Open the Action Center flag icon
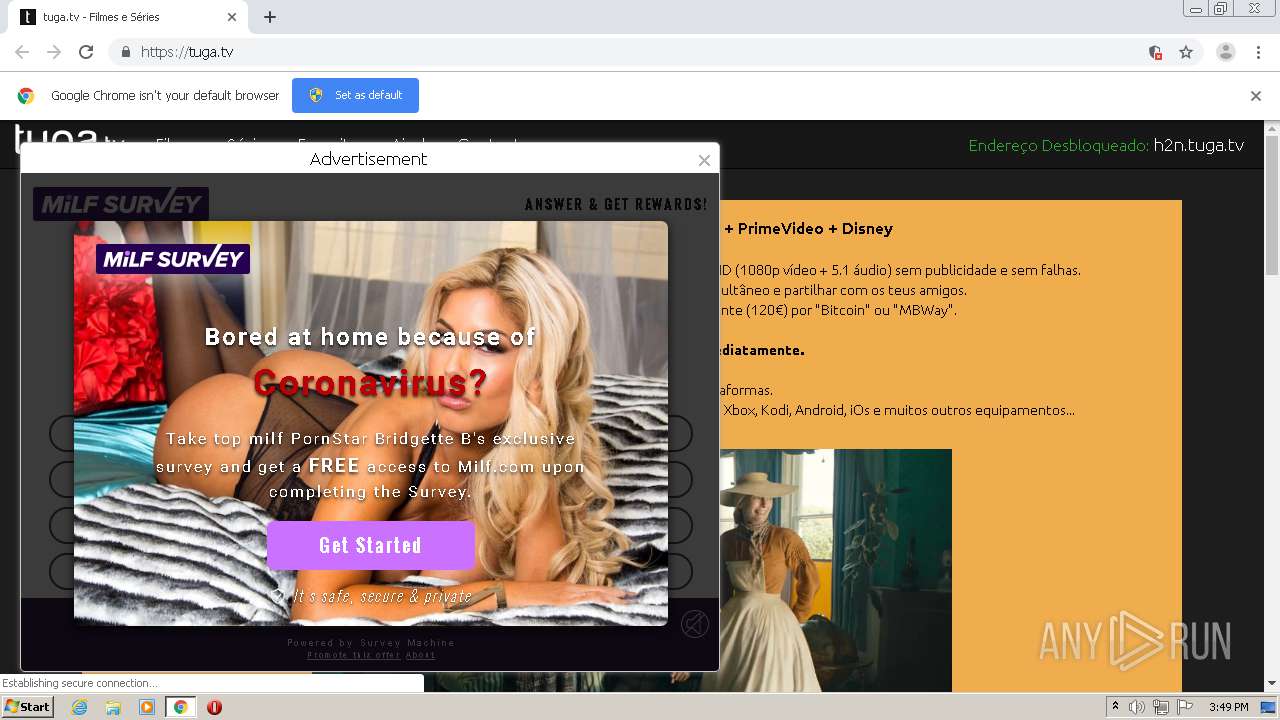The width and height of the screenshot is (1280, 720). pyautogui.click(x=1185, y=707)
